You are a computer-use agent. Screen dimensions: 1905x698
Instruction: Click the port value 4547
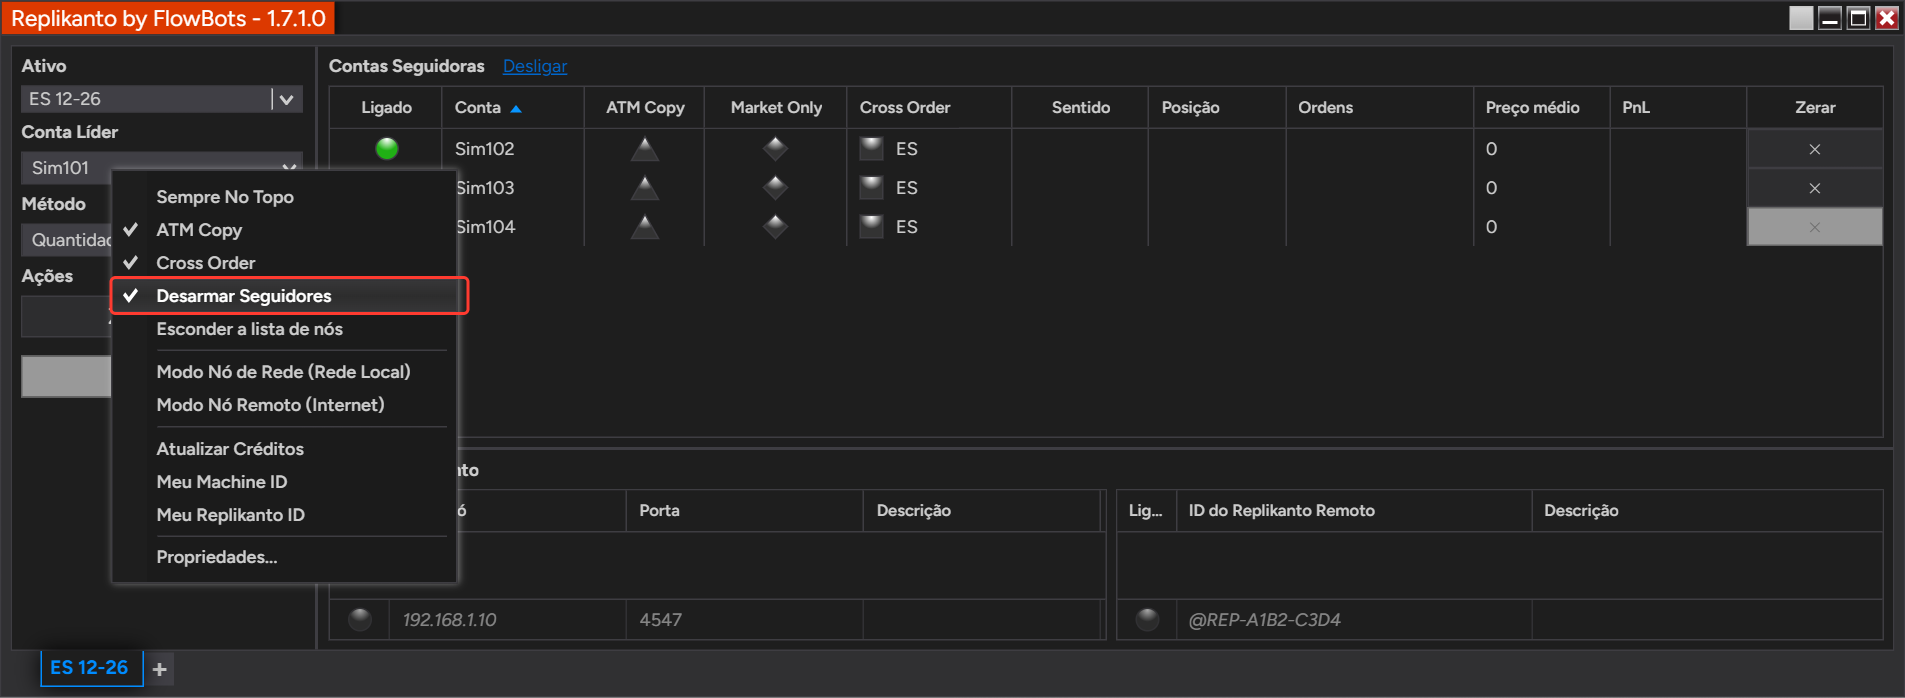point(661,620)
